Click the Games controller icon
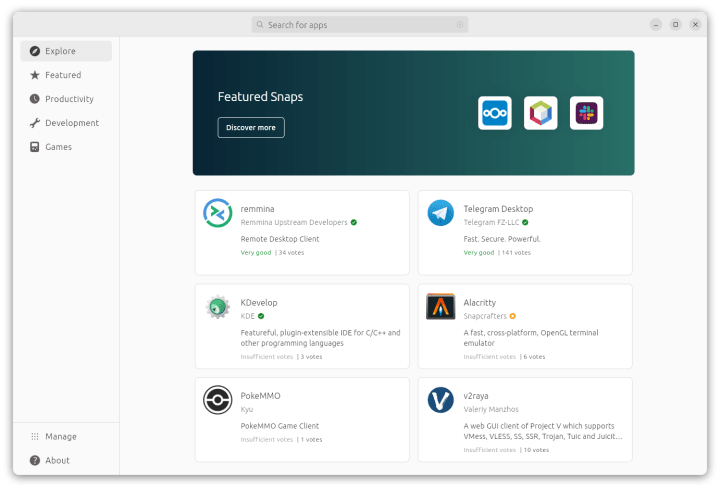The width and height of the screenshot is (720, 490). (x=35, y=147)
